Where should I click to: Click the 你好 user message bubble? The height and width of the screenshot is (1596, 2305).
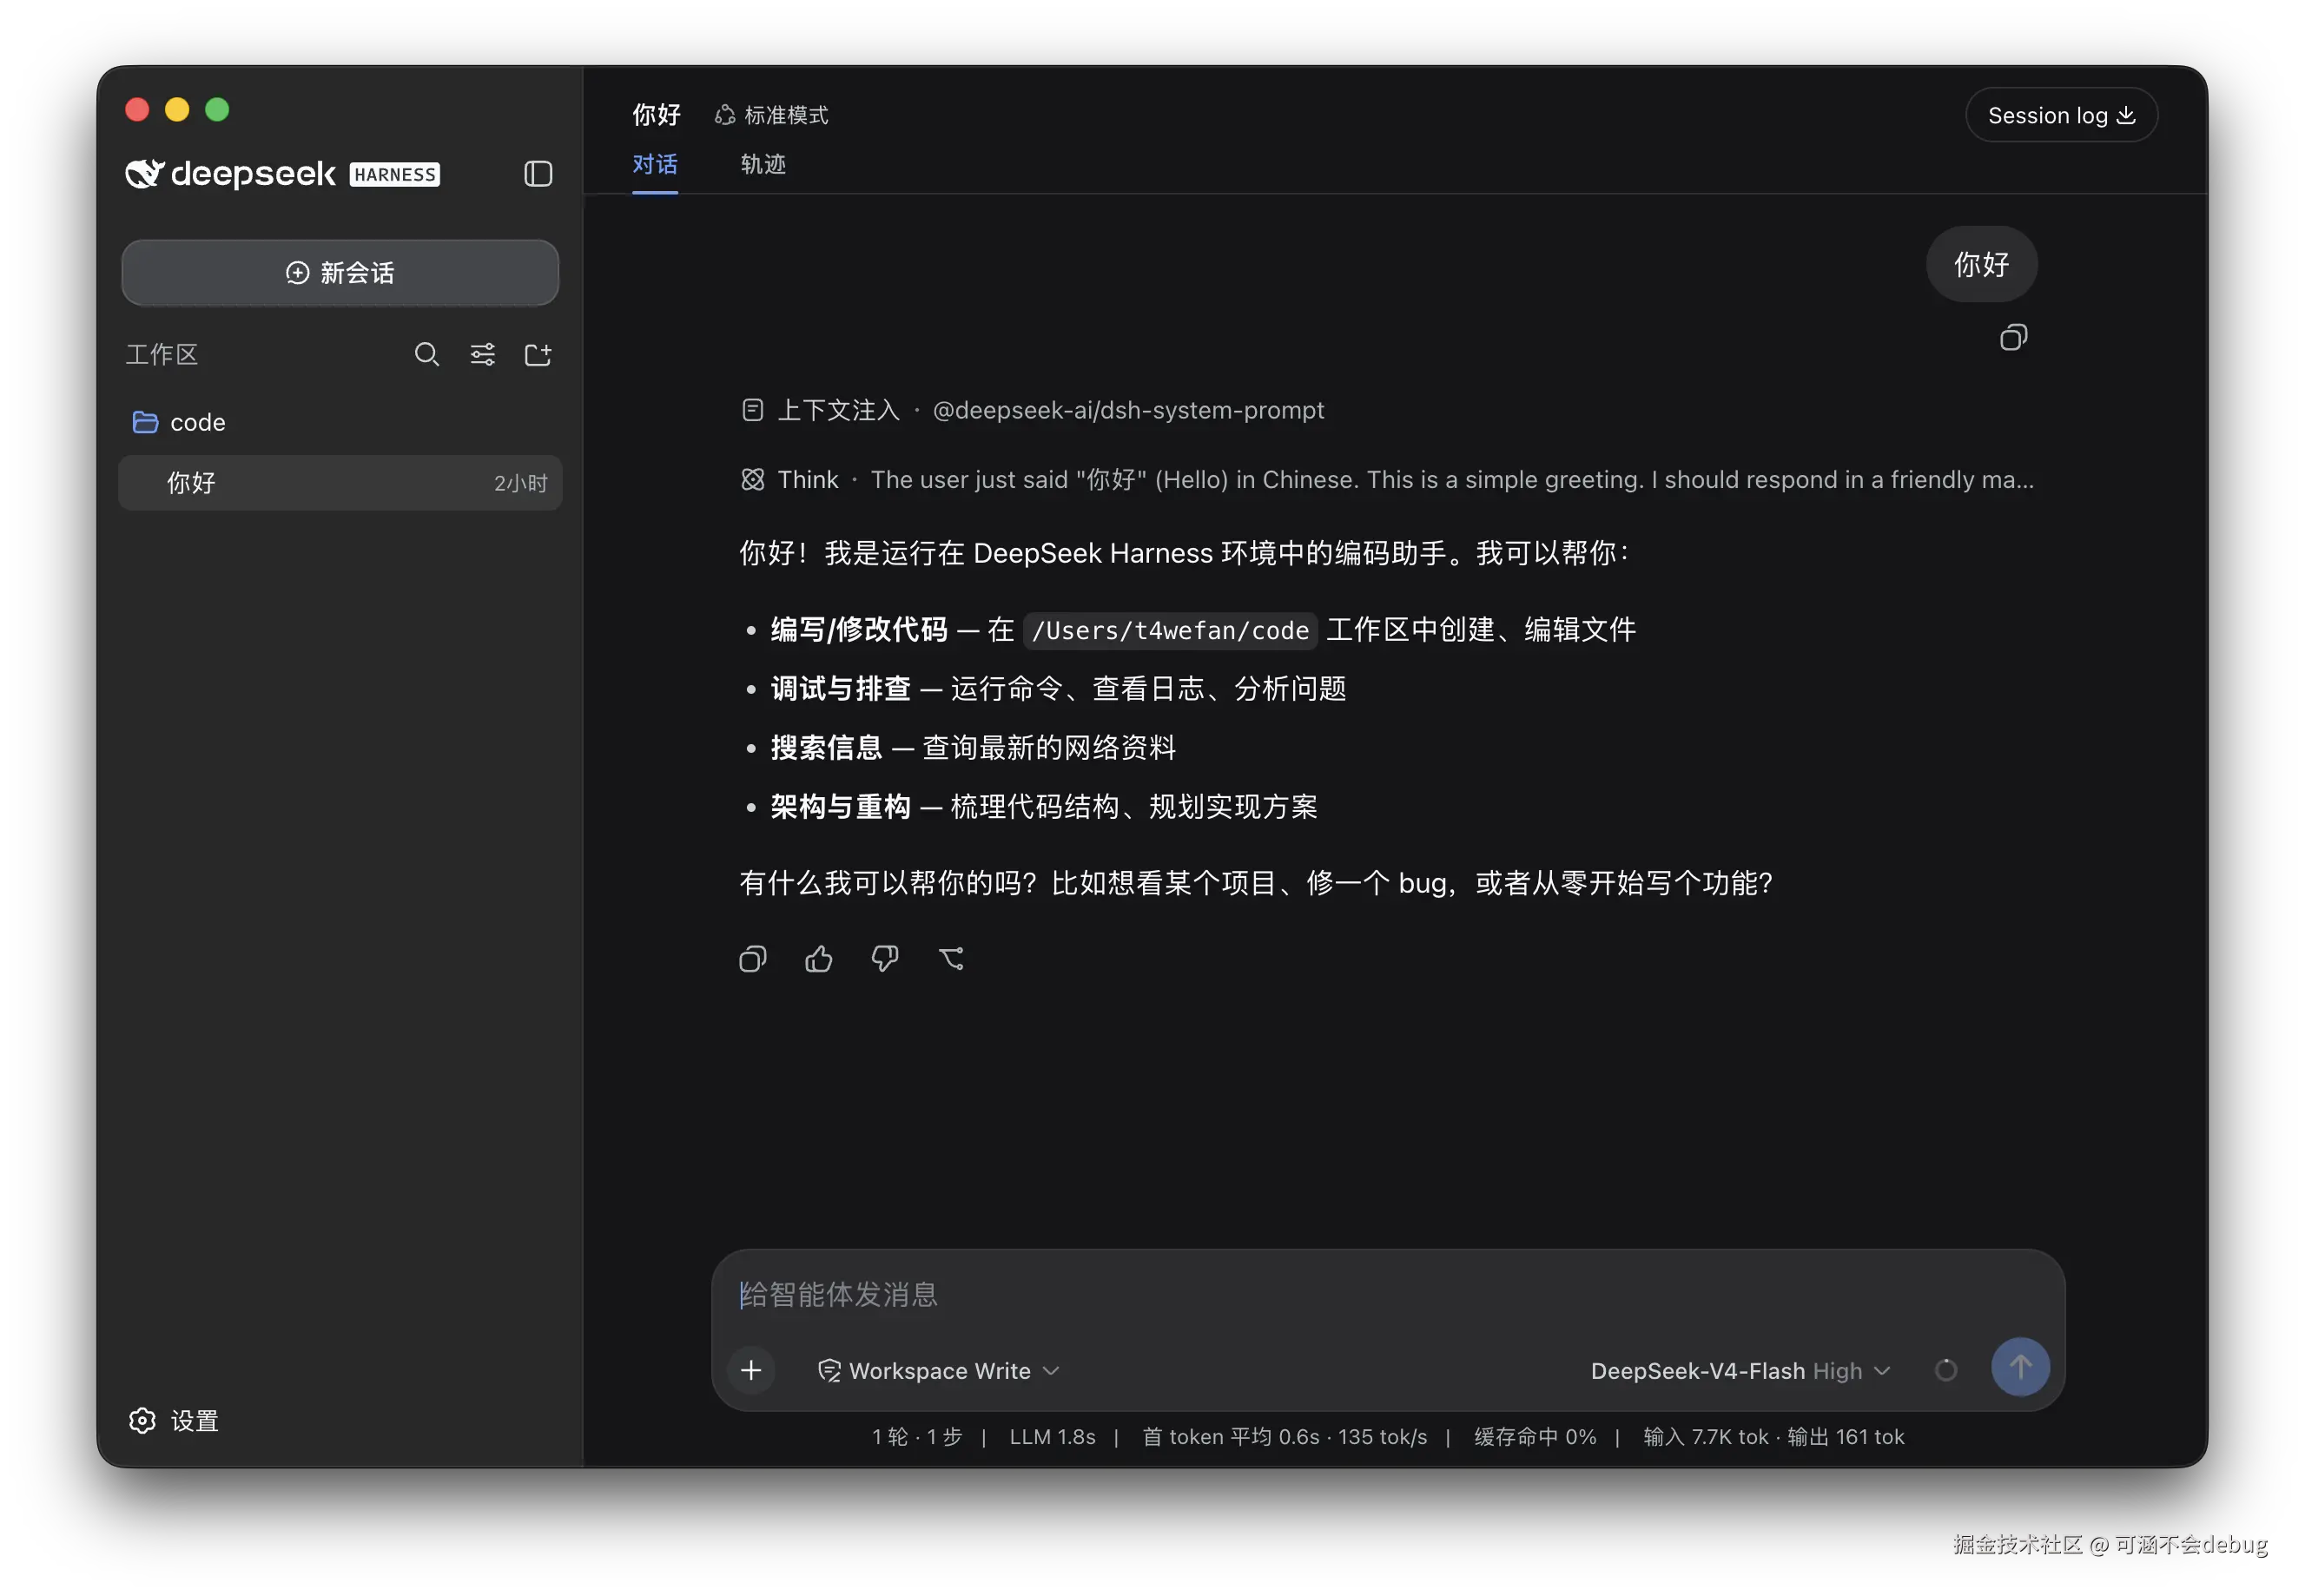(1981, 264)
